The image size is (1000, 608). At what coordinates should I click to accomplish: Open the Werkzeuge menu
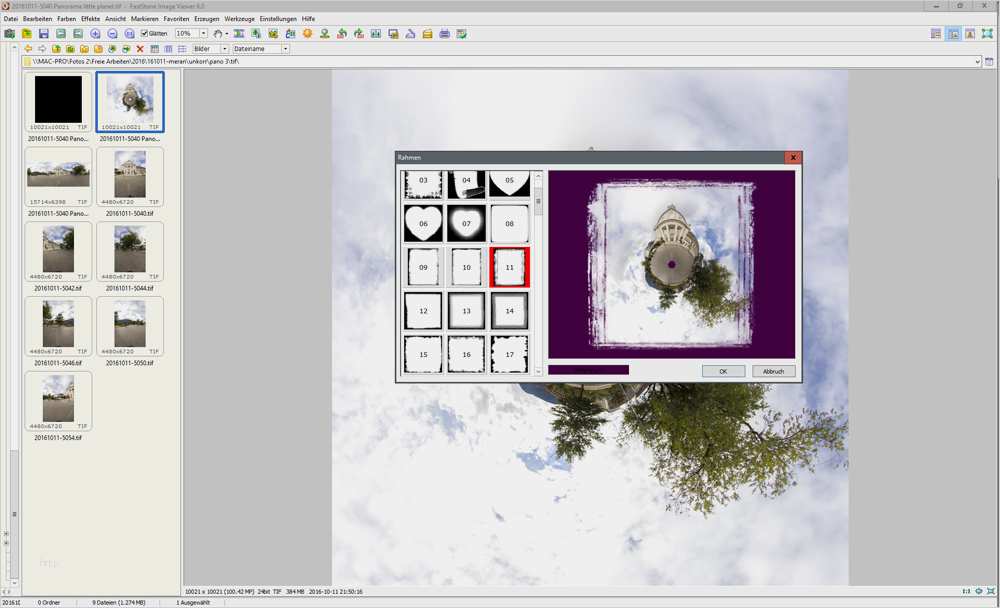coord(239,19)
